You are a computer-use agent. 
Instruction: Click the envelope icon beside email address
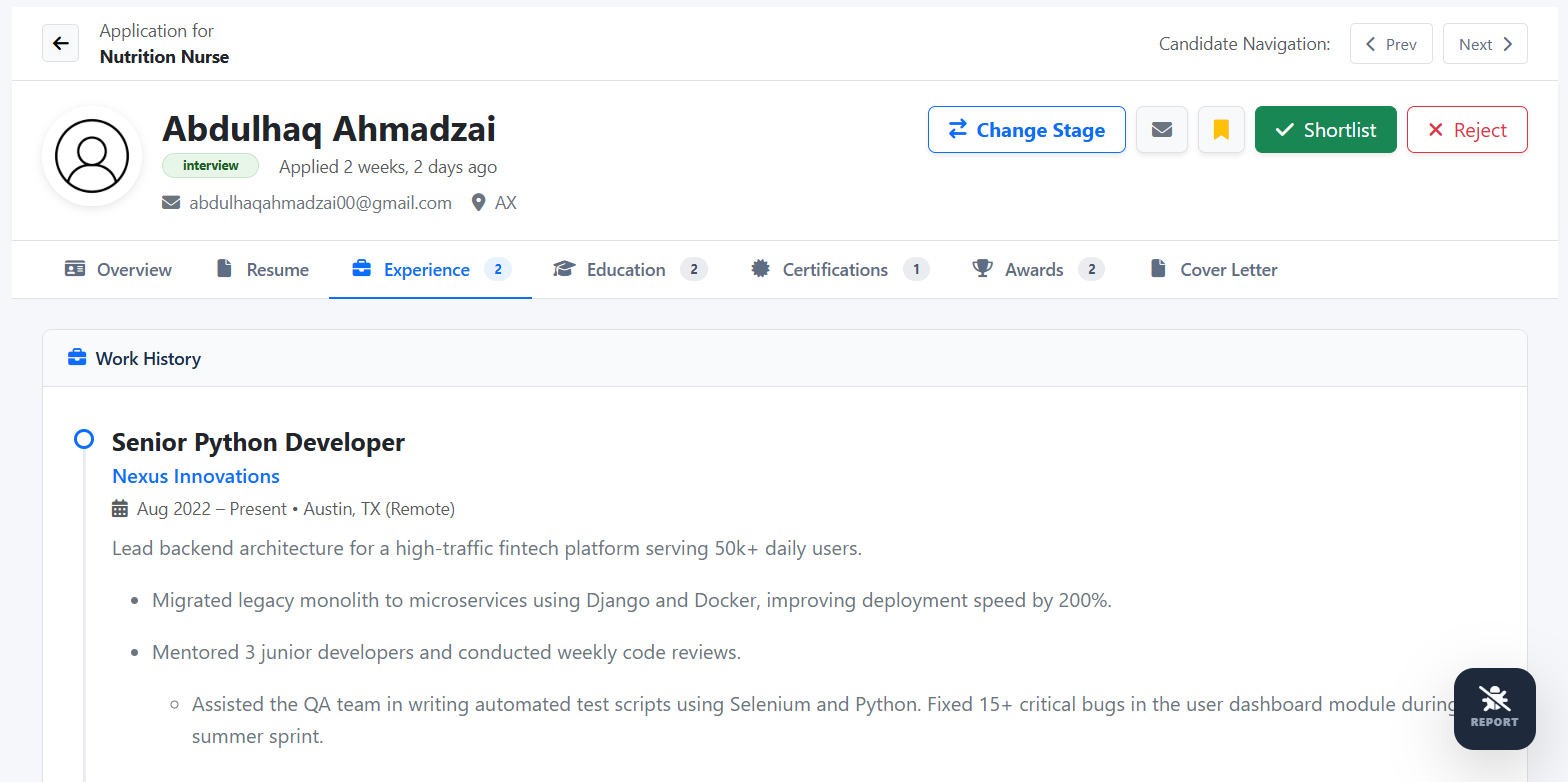[171, 203]
